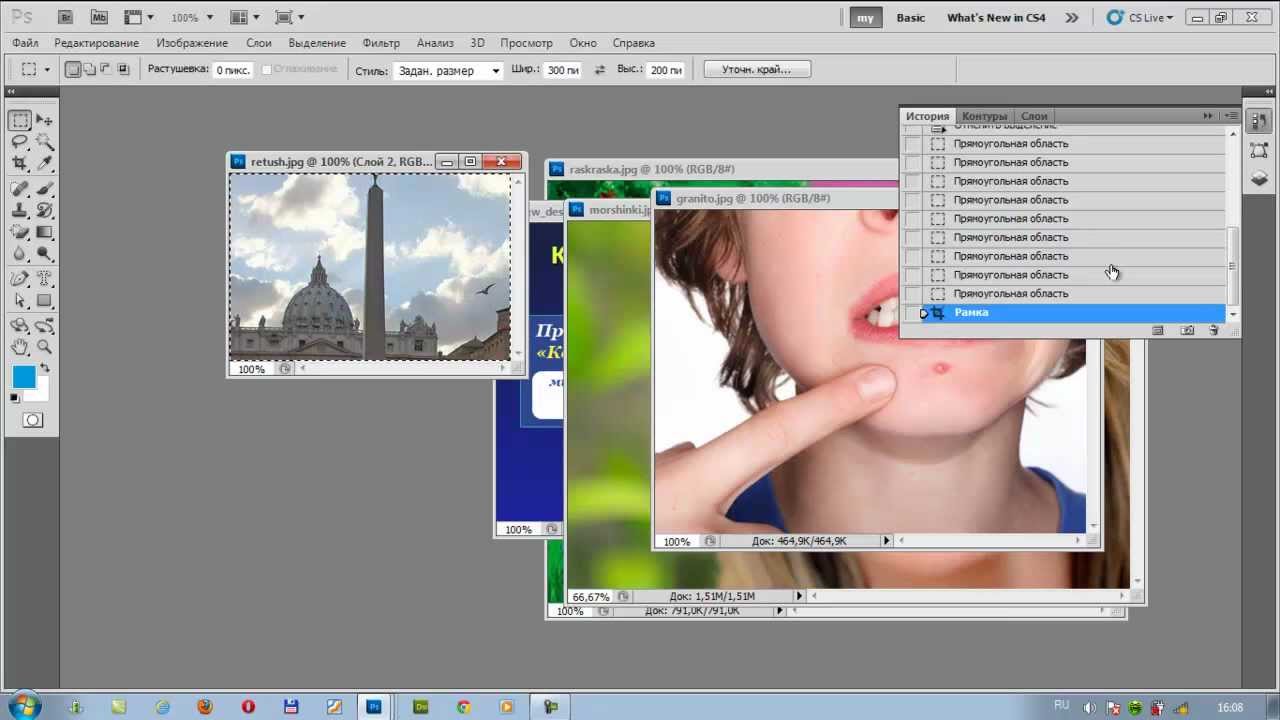The height and width of the screenshot is (720, 1280).
Task: Open the CS Live dropdown
Action: (1141, 18)
